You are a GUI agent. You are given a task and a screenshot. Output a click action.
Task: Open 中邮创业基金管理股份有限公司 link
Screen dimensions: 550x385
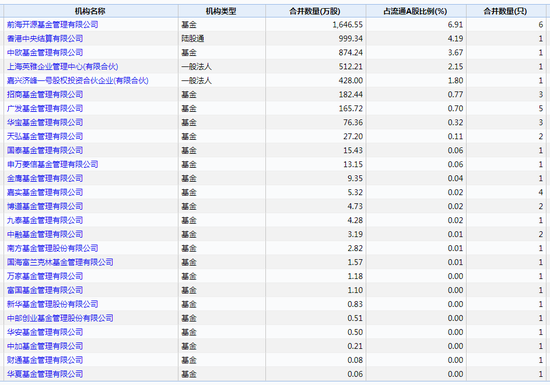tap(60, 318)
